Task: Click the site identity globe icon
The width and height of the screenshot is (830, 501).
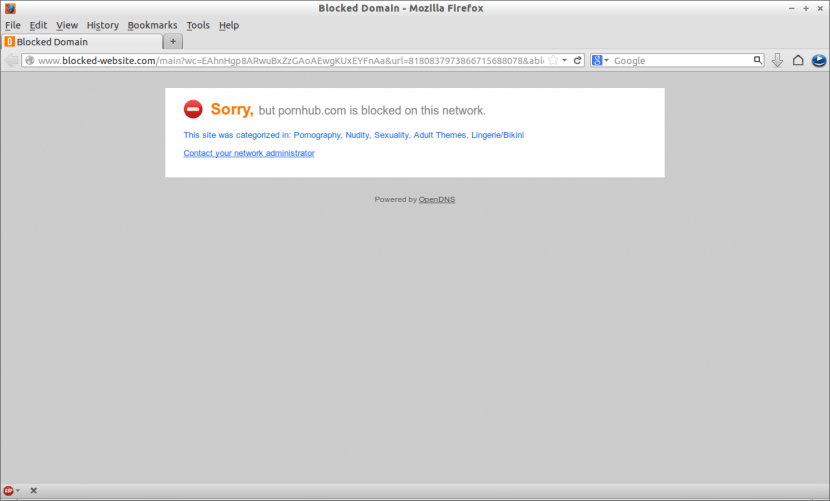Action: [30, 60]
